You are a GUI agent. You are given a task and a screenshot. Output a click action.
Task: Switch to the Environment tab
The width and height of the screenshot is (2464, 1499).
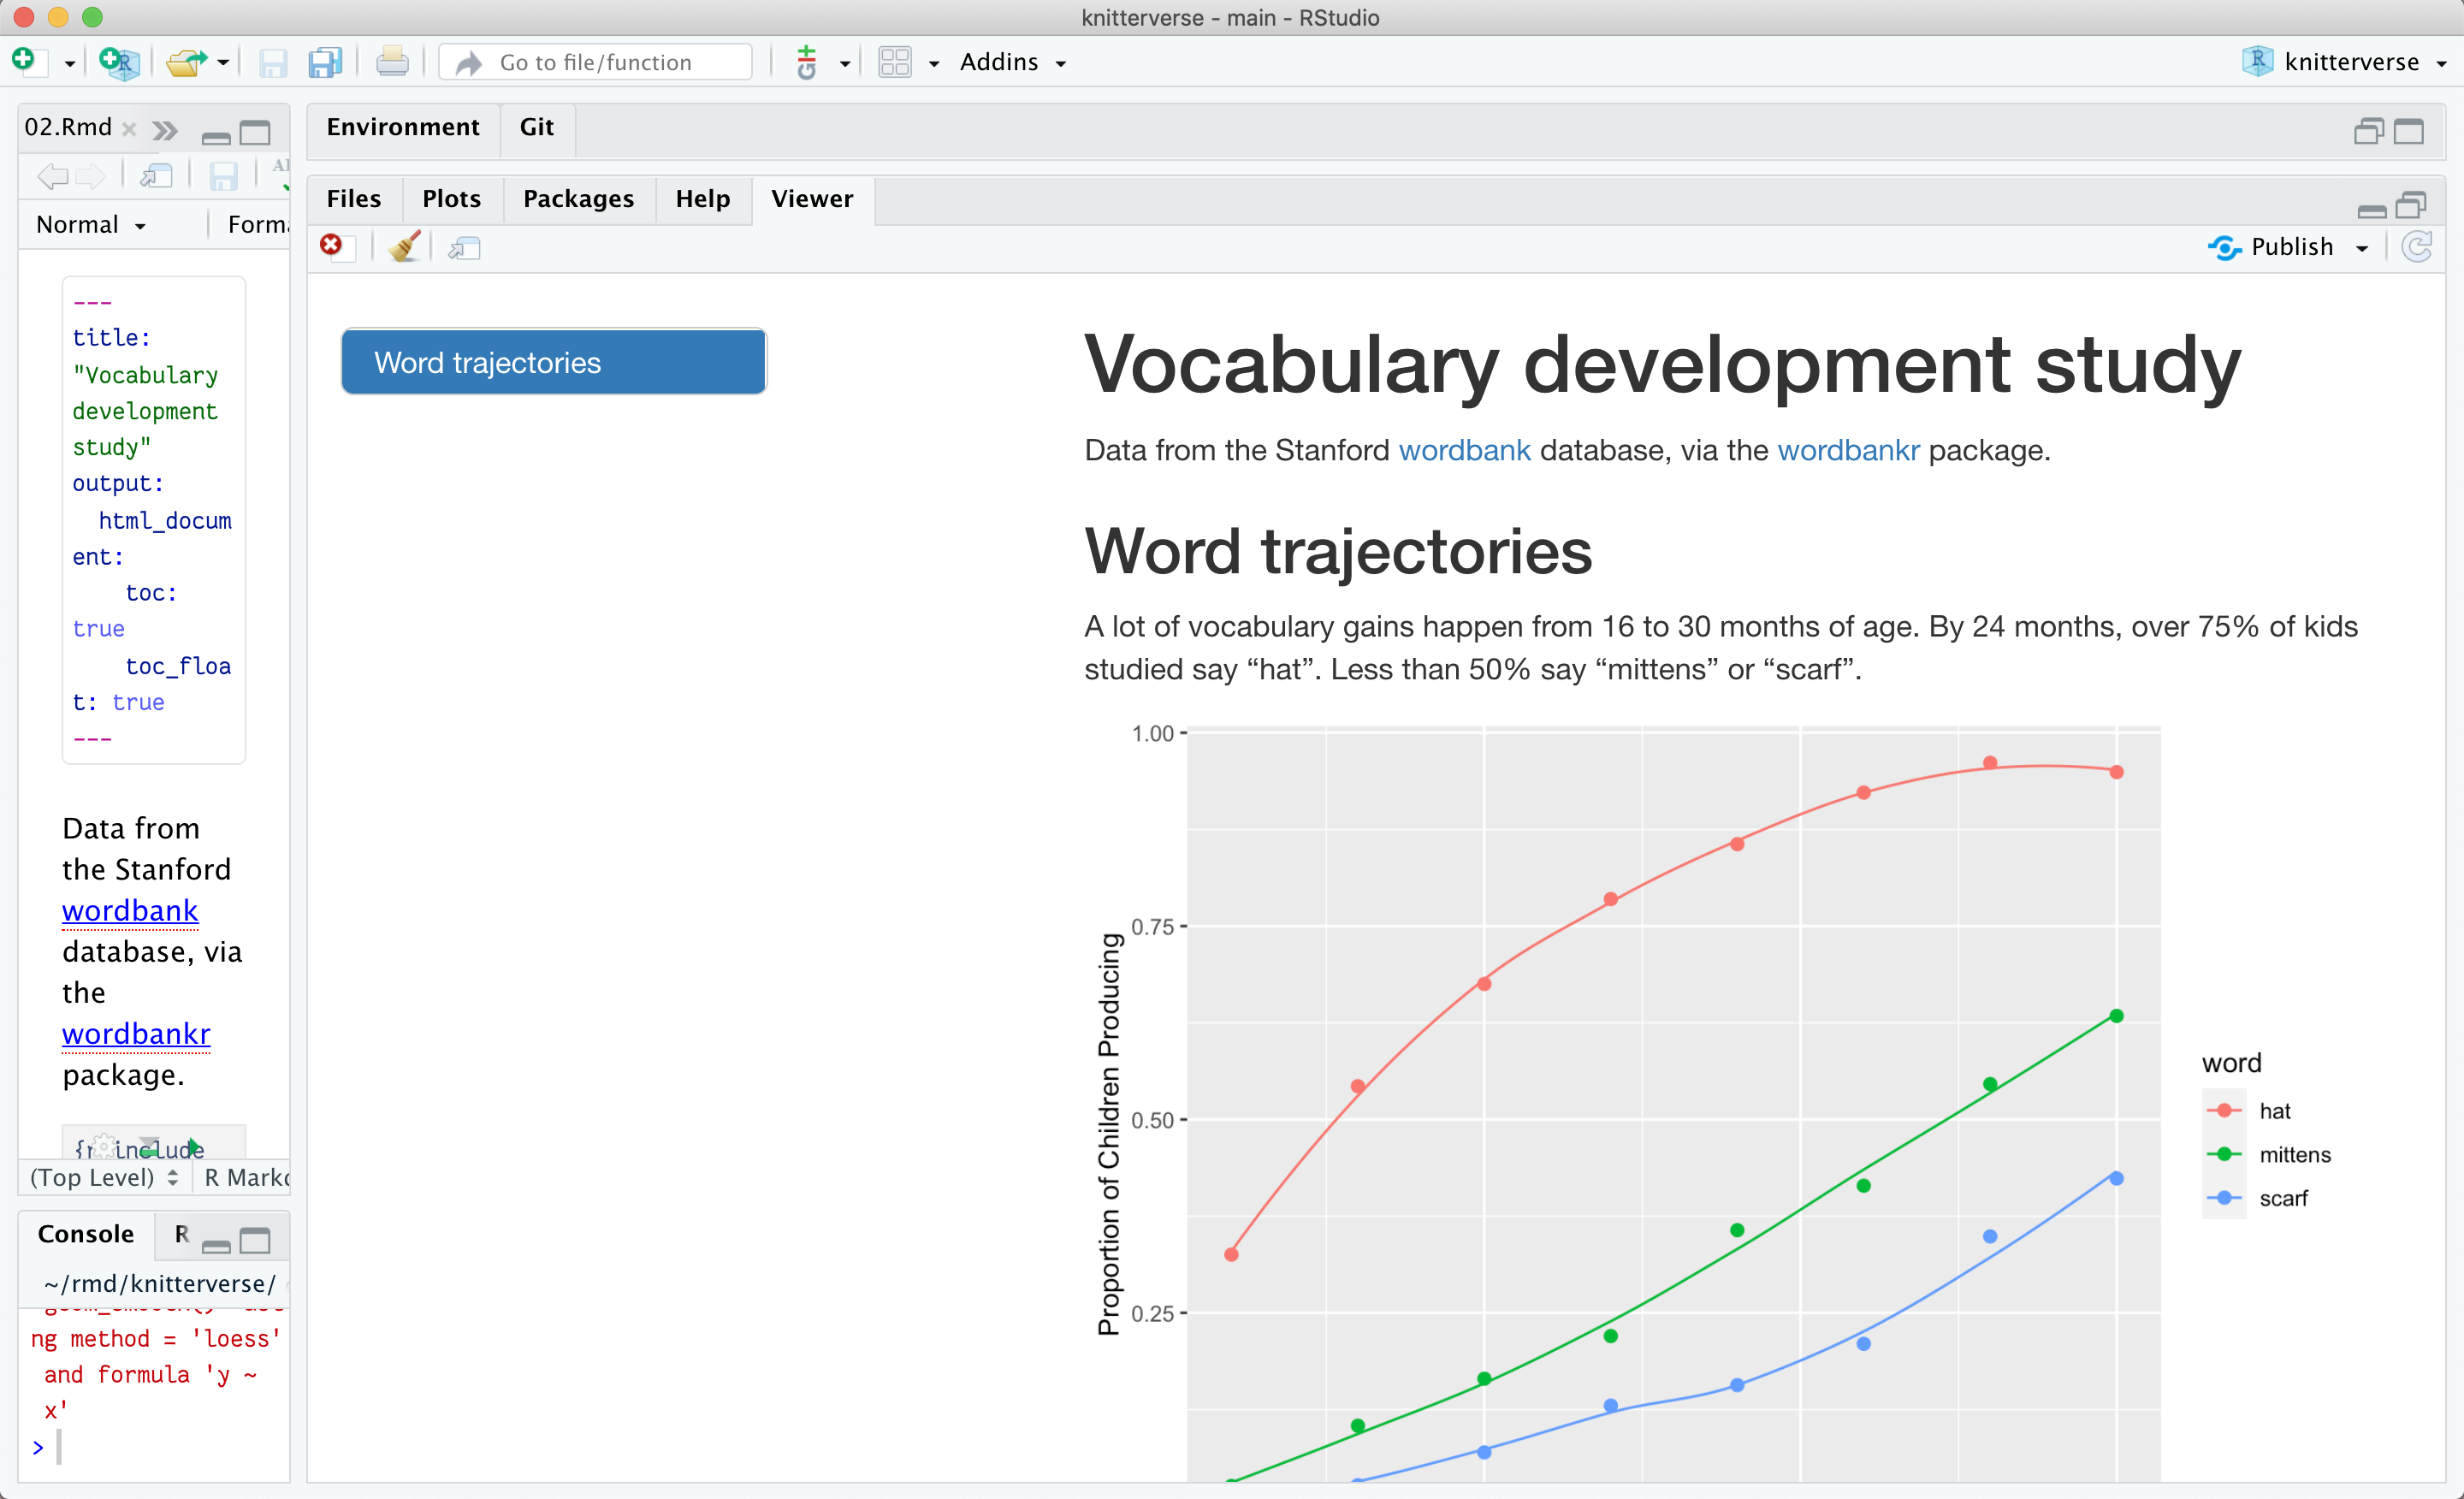(403, 127)
